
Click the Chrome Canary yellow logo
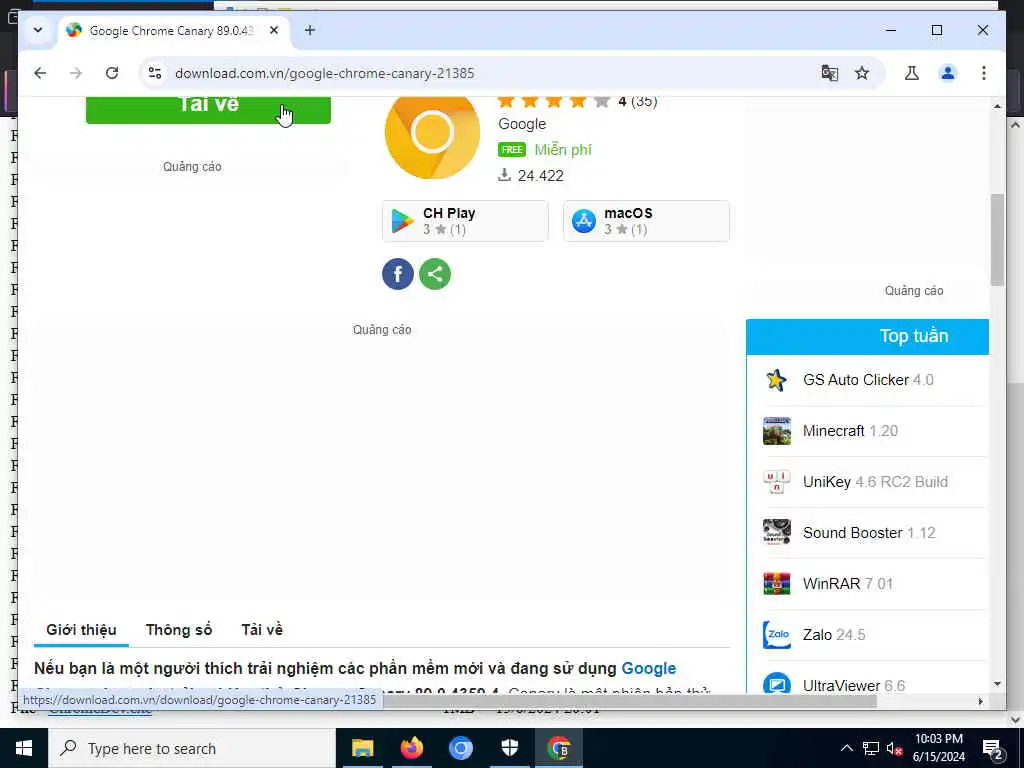coord(432,135)
